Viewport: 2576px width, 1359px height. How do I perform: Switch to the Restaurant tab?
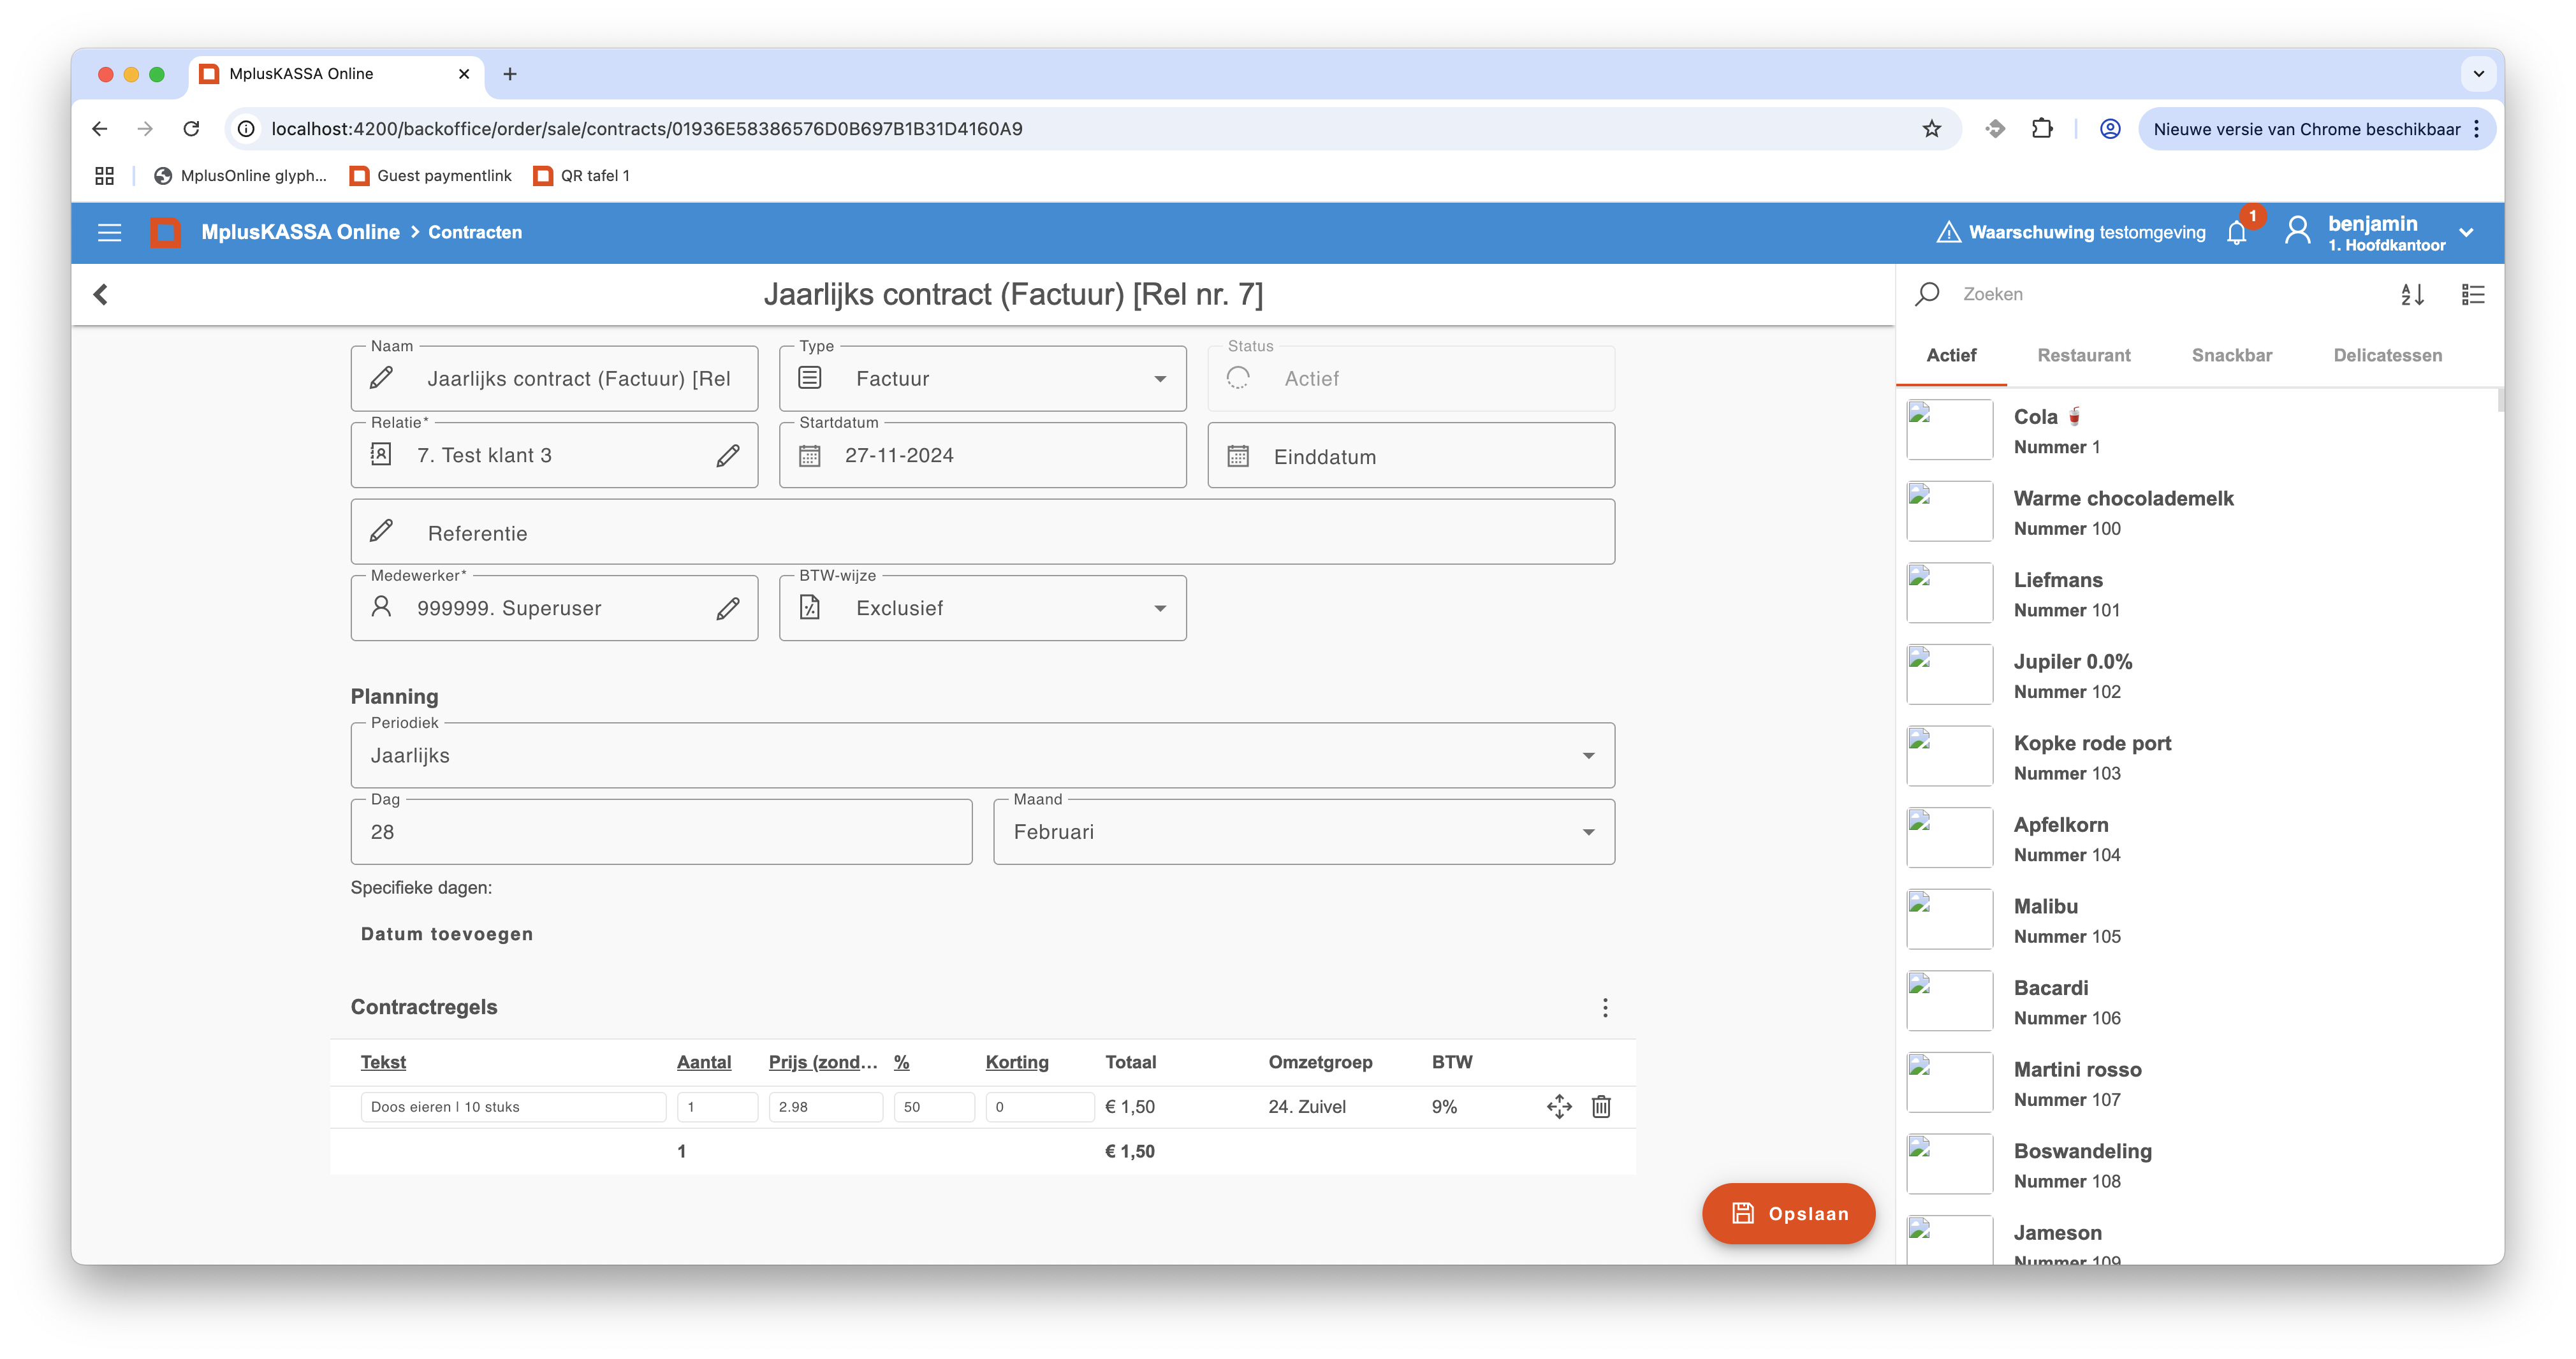[x=2084, y=355]
